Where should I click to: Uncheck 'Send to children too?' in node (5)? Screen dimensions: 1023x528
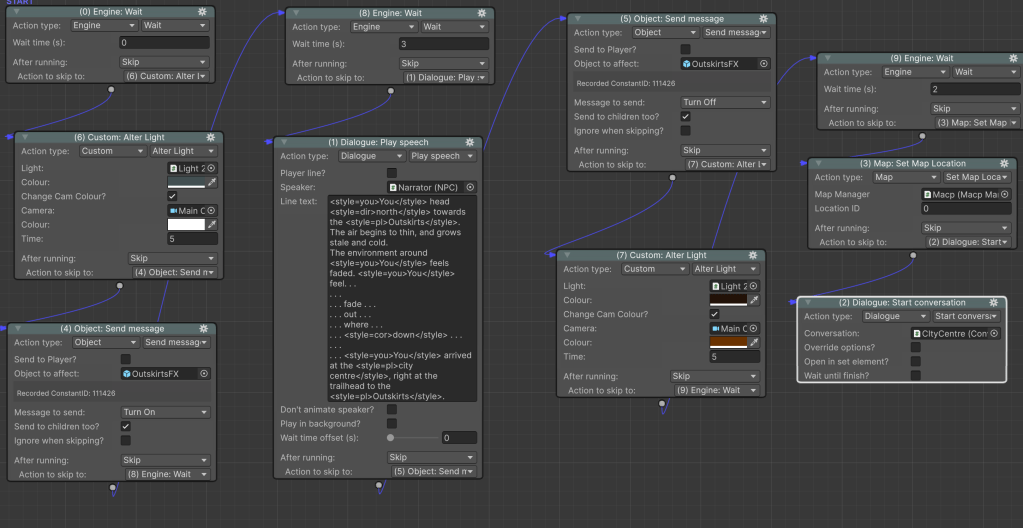click(685, 116)
